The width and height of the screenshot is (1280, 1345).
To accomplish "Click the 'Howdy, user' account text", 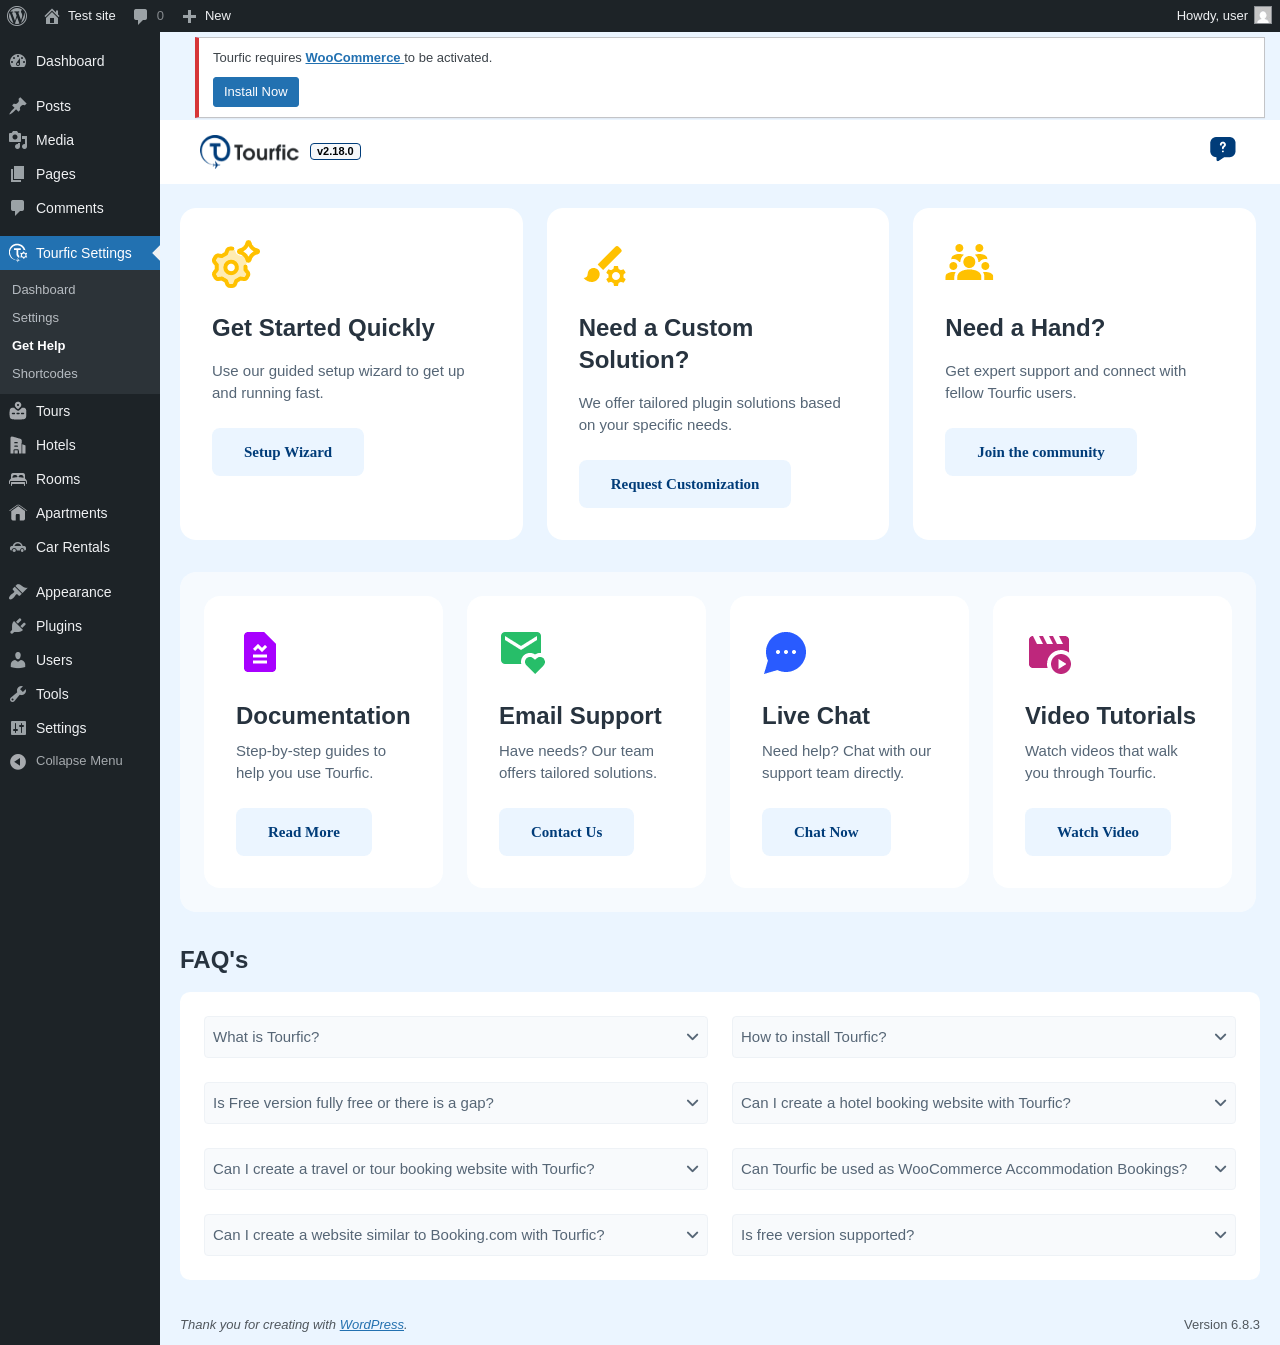I will point(1212,16).
